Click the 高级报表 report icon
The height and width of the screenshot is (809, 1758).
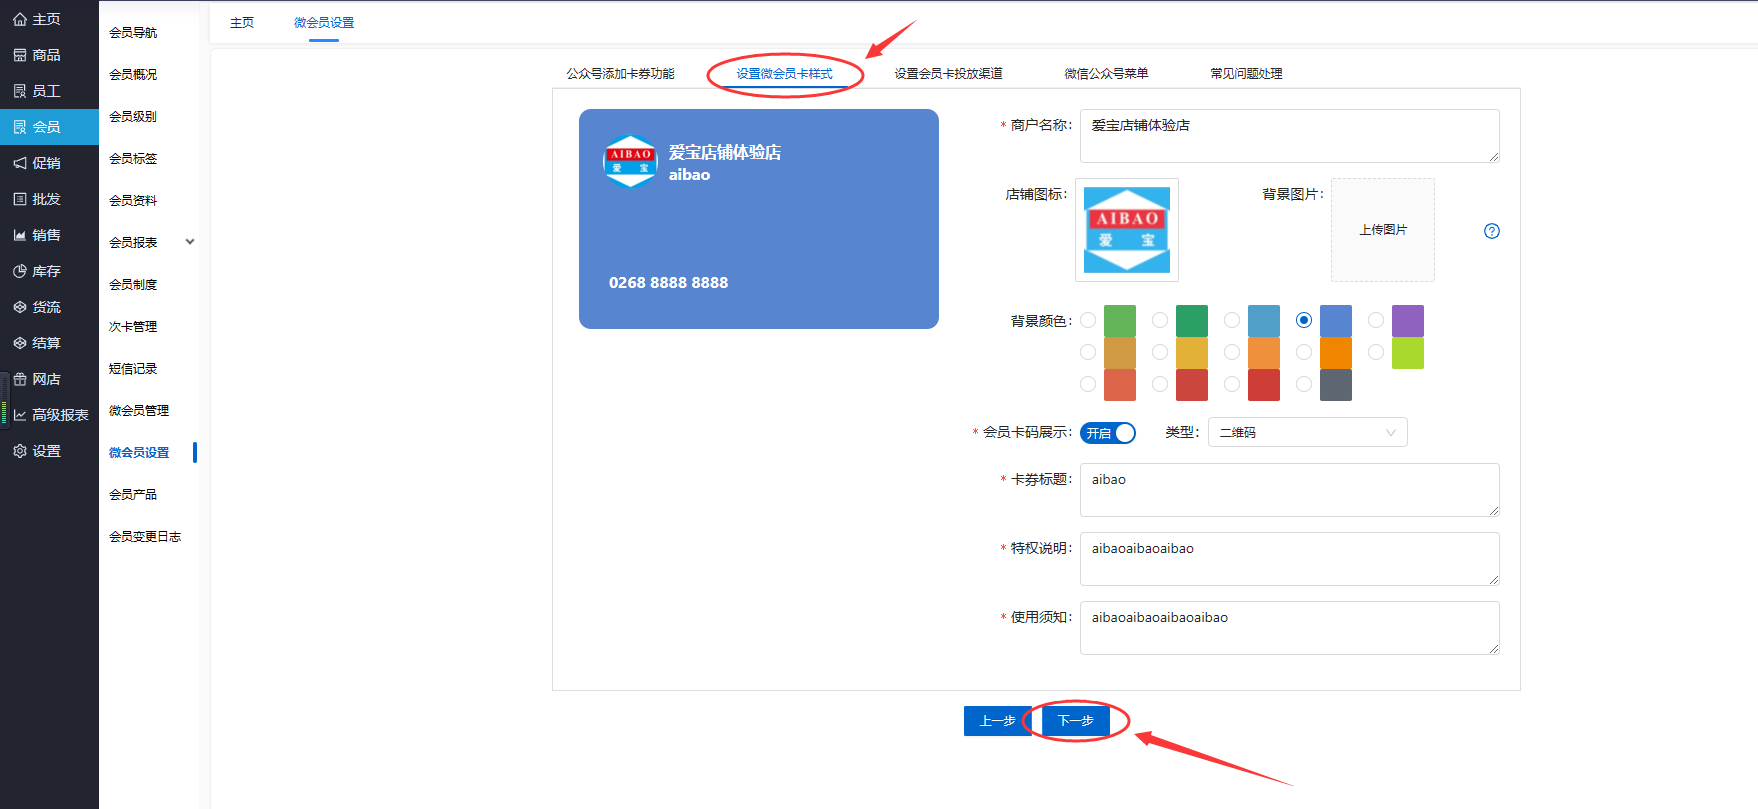(20, 415)
